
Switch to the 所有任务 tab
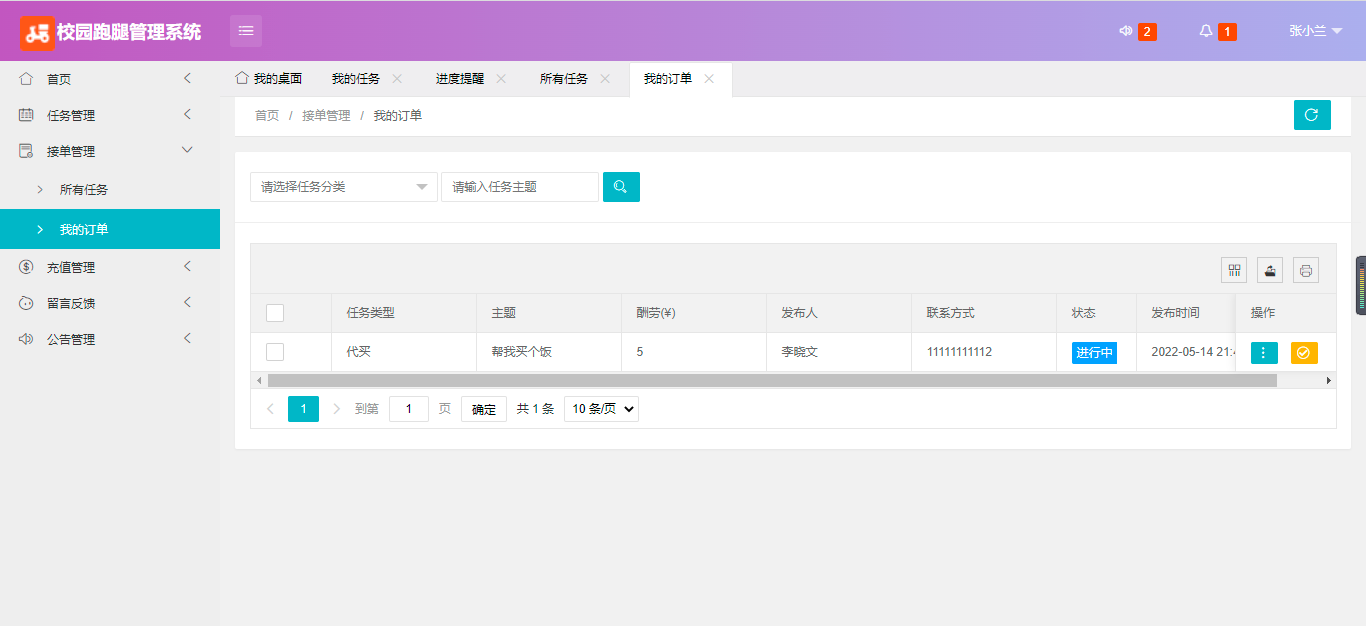(564, 79)
